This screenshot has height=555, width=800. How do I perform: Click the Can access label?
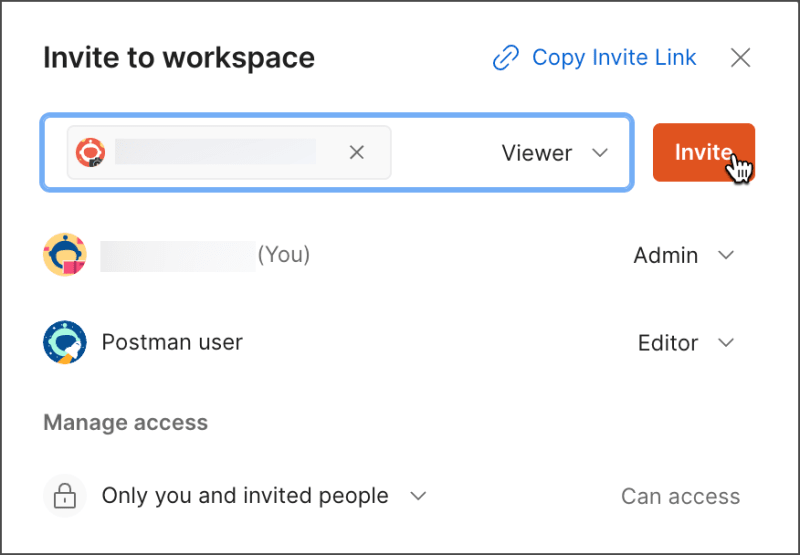coord(680,497)
